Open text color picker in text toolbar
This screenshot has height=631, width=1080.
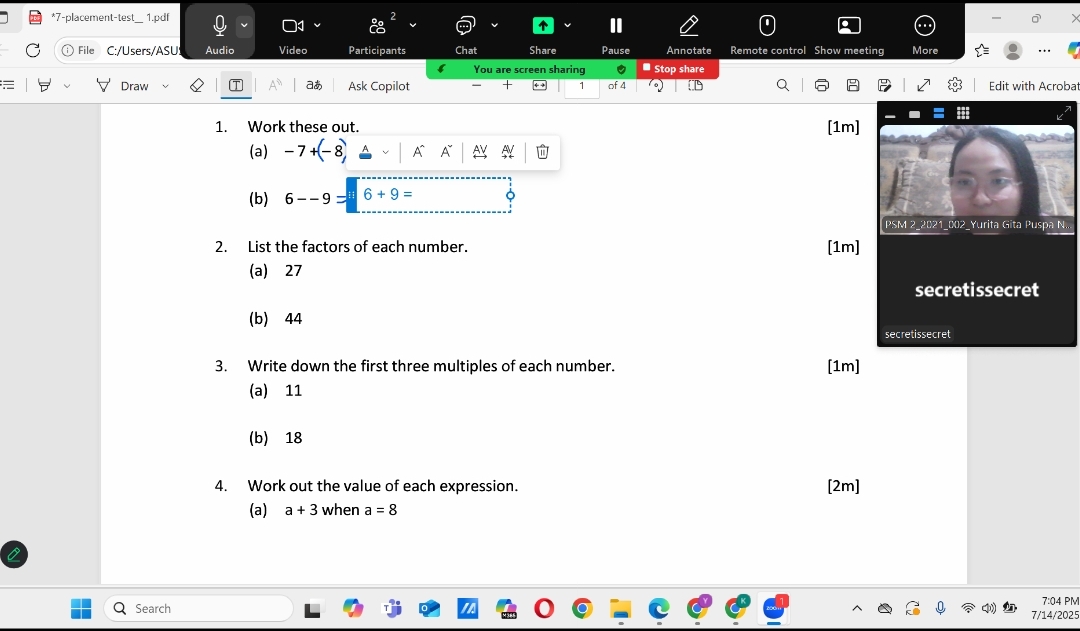click(365, 152)
